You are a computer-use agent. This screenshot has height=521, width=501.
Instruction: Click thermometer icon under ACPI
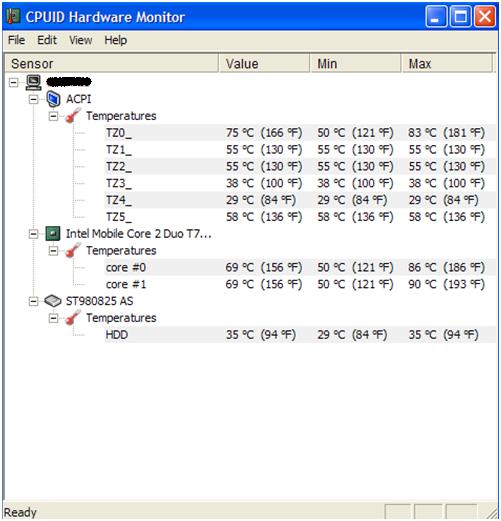[73, 116]
